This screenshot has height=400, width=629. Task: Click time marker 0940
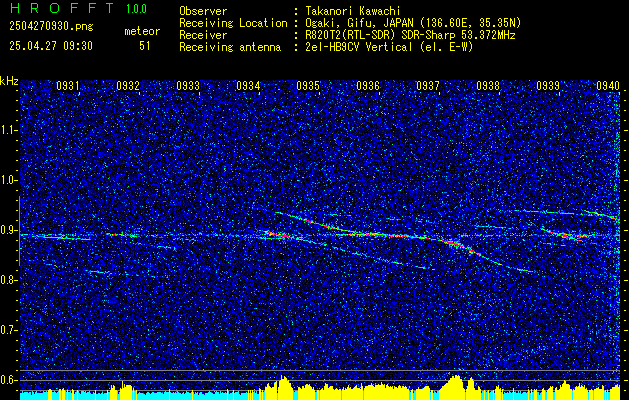[x=608, y=85]
